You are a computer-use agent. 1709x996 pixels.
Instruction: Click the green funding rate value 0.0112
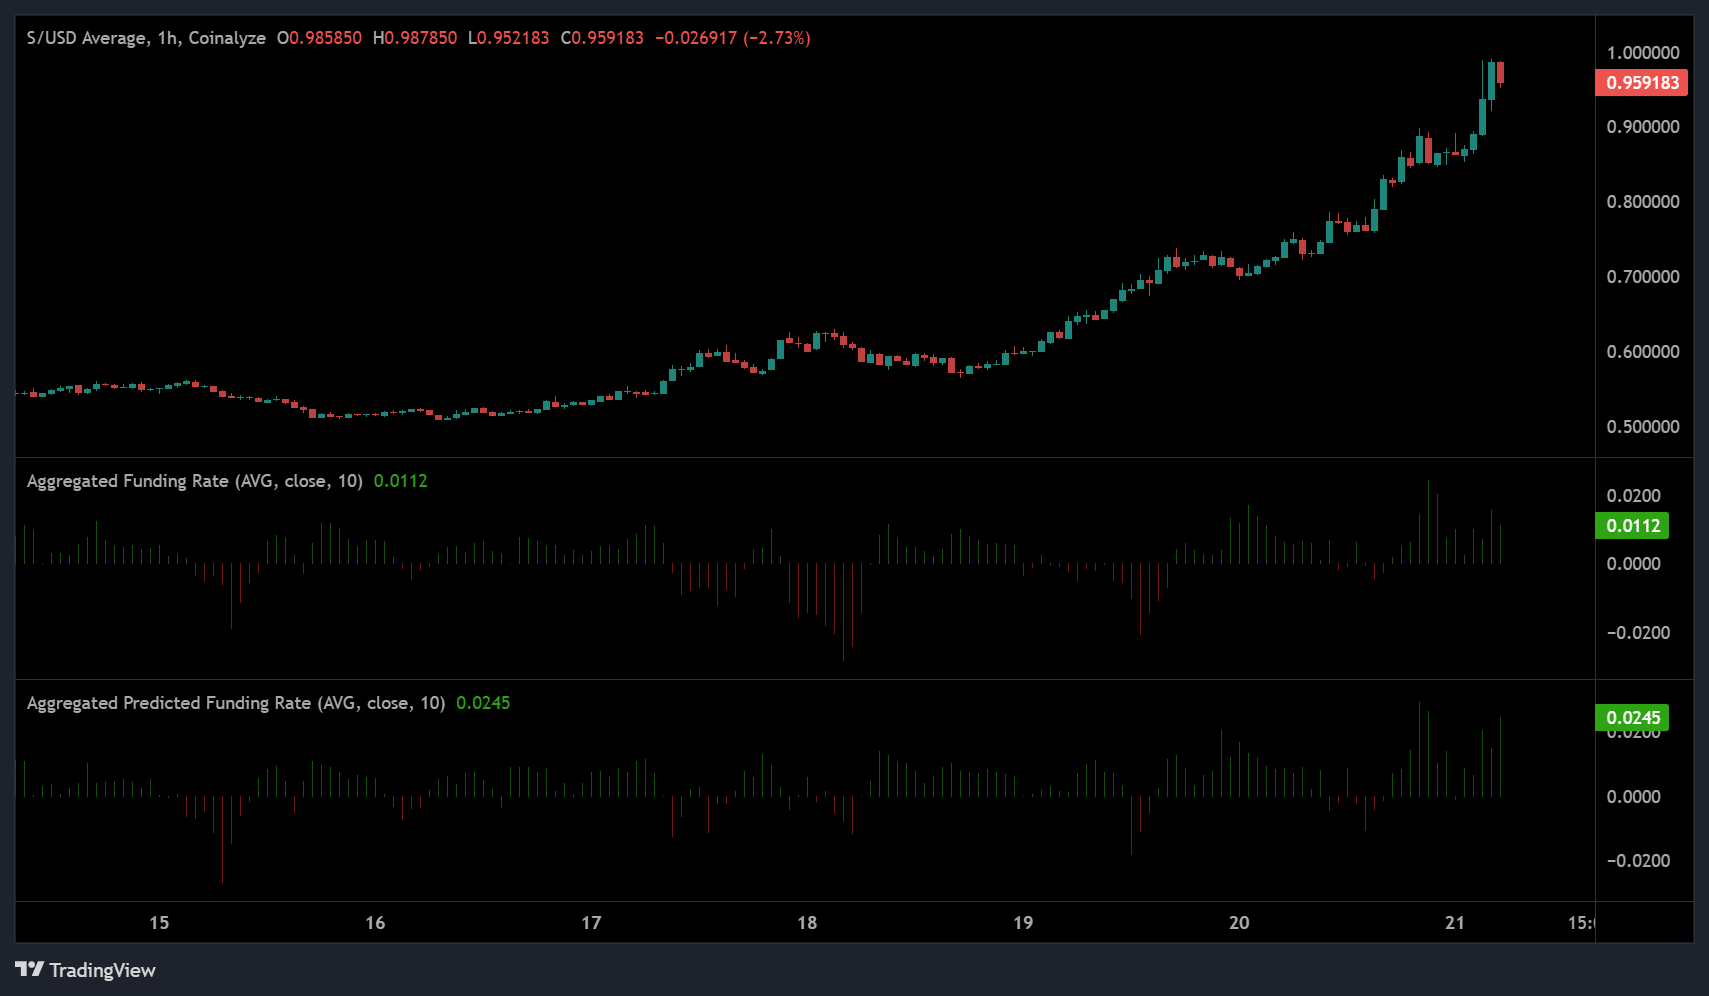coord(400,481)
